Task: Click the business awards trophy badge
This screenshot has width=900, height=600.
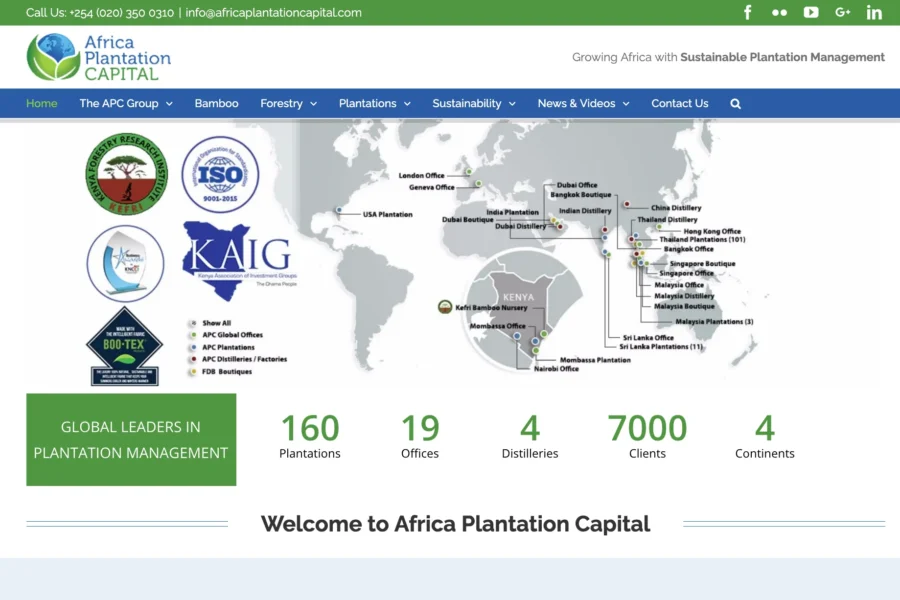Action: click(x=125, y=264)
